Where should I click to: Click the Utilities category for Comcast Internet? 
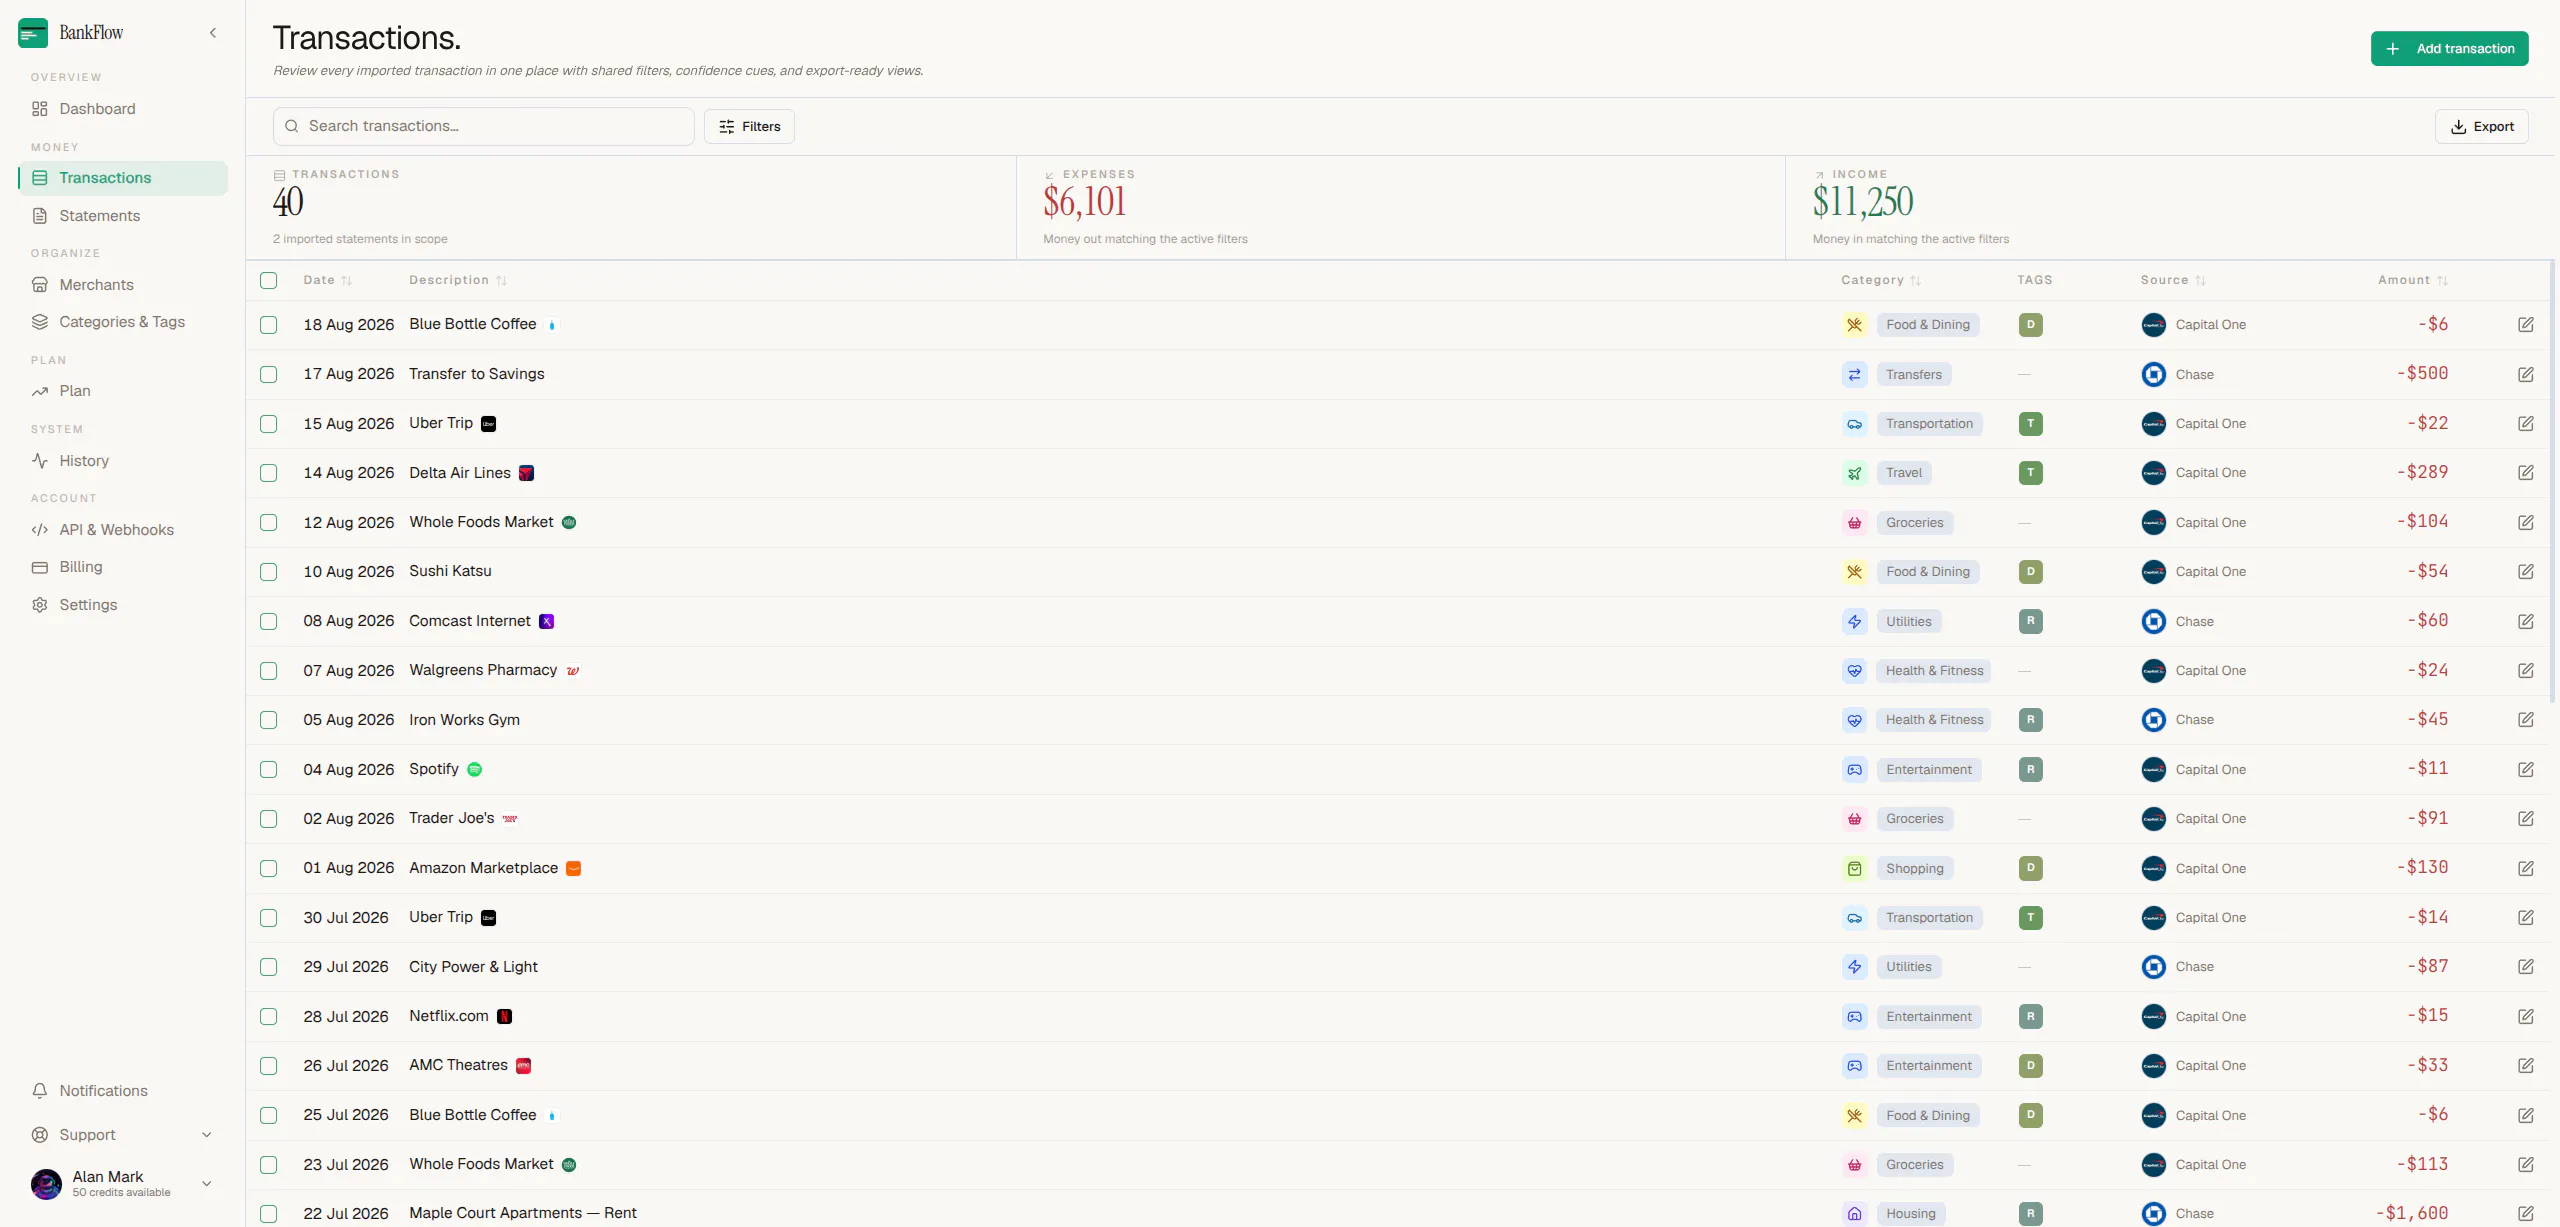click(1908, 622)
